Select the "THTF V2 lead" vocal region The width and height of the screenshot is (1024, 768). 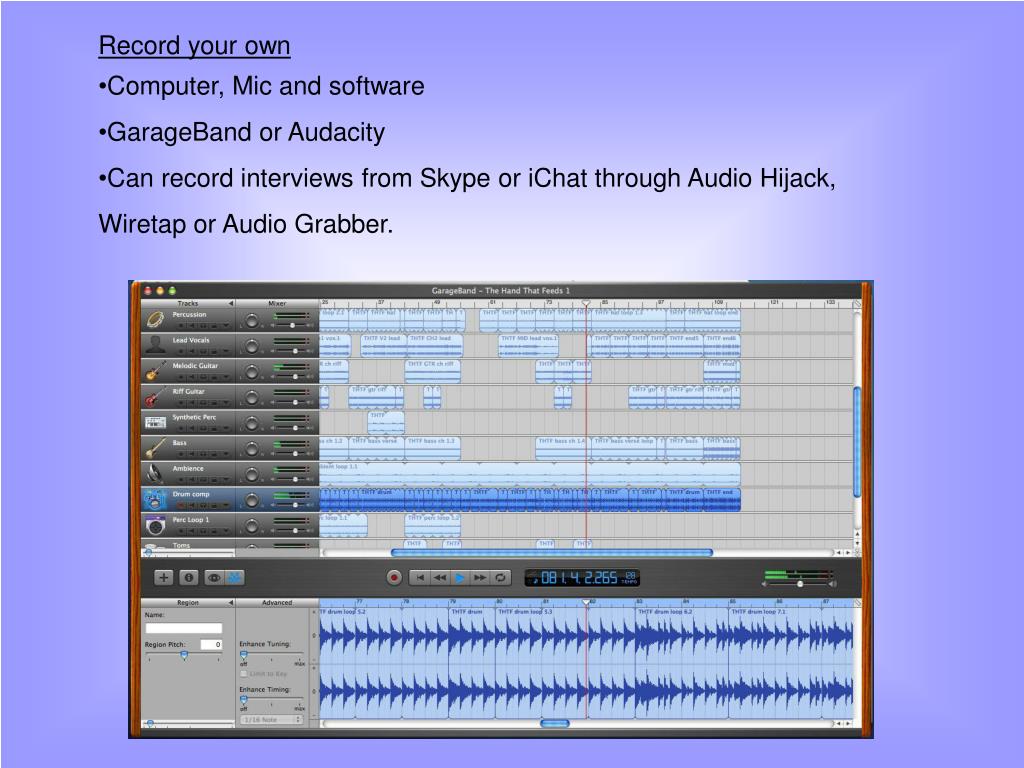[x=383, y=345]
